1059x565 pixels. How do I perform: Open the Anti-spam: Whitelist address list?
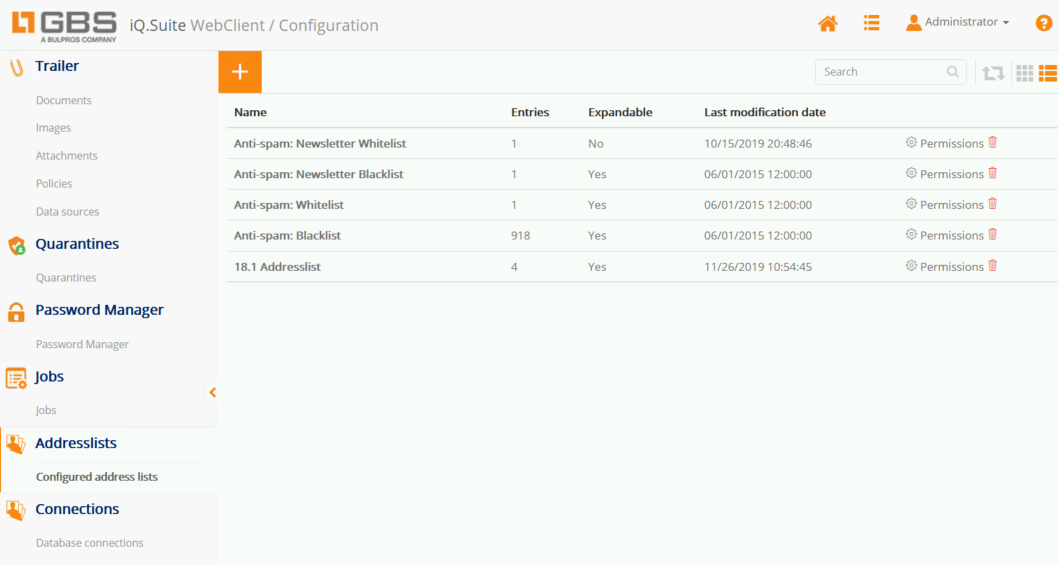pos(289,205)
